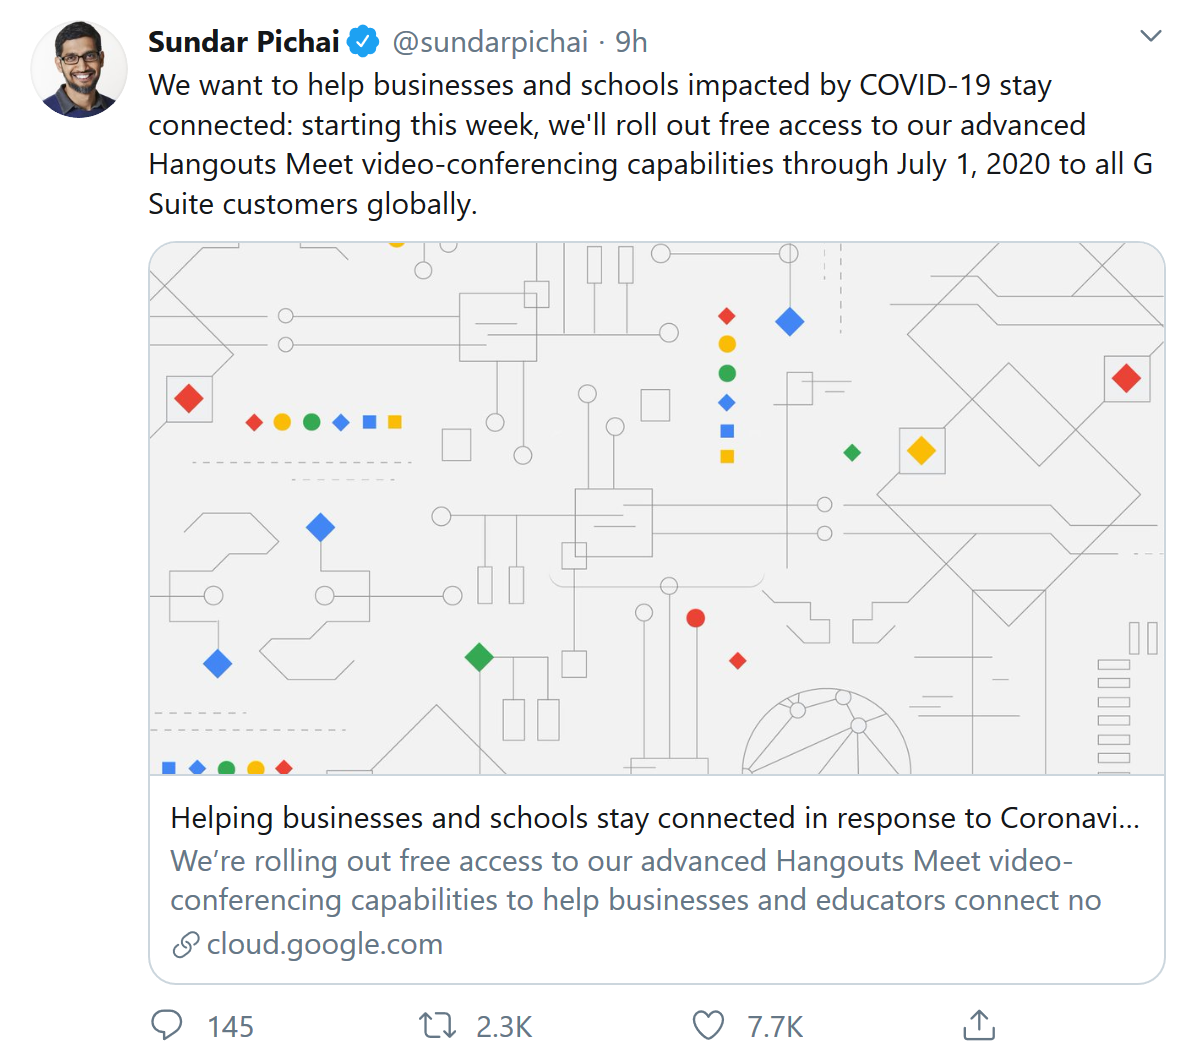
Task: Click the 2.3K retweets count
Action: [x=504, y=1027]
